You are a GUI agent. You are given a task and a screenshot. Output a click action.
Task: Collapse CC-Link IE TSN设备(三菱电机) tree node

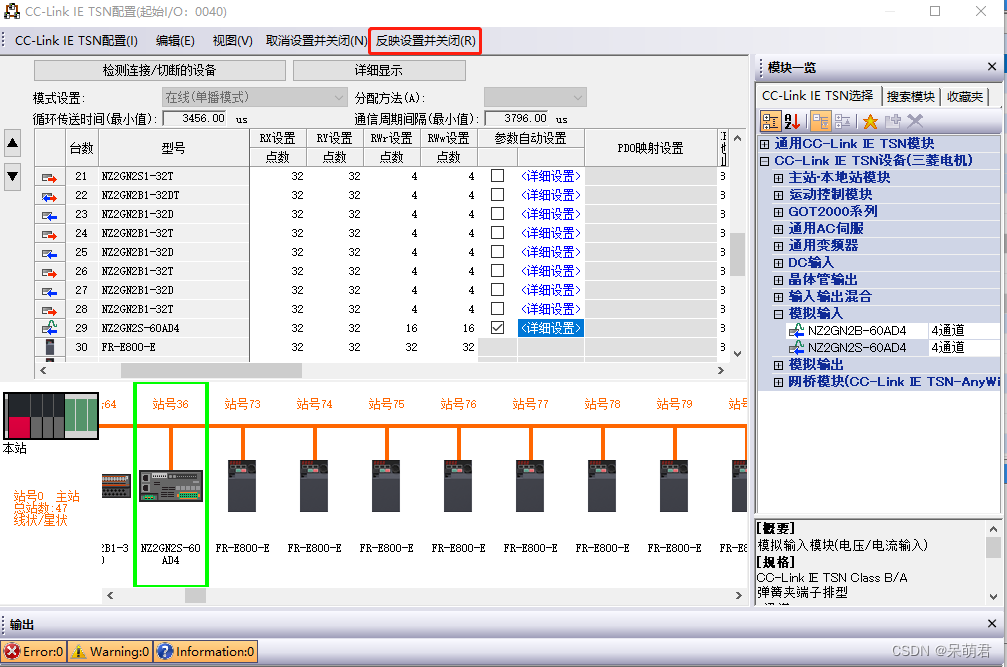pyautogui.click(x=764, y=161)
